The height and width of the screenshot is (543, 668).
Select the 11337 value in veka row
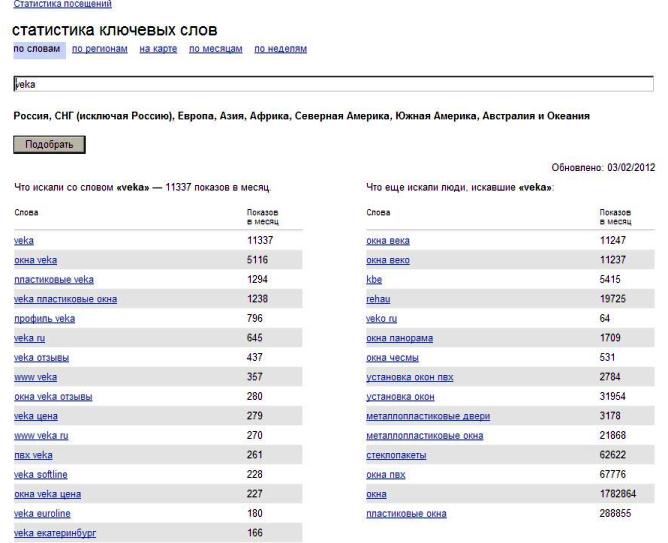tap(260, 241)
